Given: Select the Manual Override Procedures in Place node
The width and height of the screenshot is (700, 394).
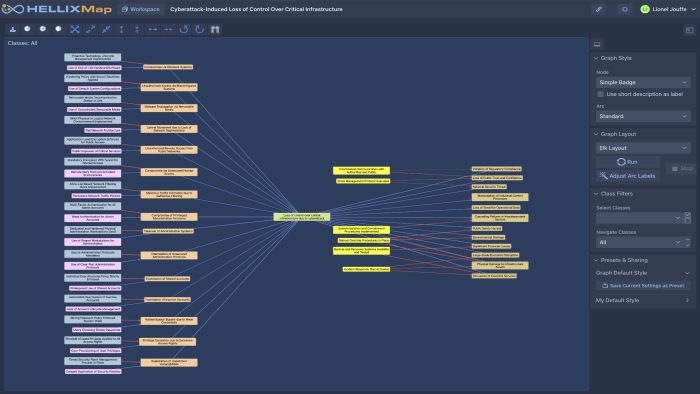Looking at the screenshot, I should click(364, 240).
